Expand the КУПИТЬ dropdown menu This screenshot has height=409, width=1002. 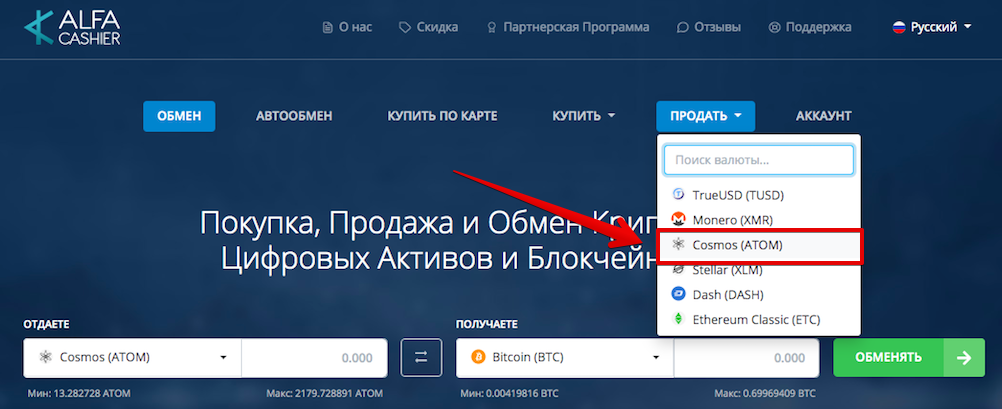point(583,116)
